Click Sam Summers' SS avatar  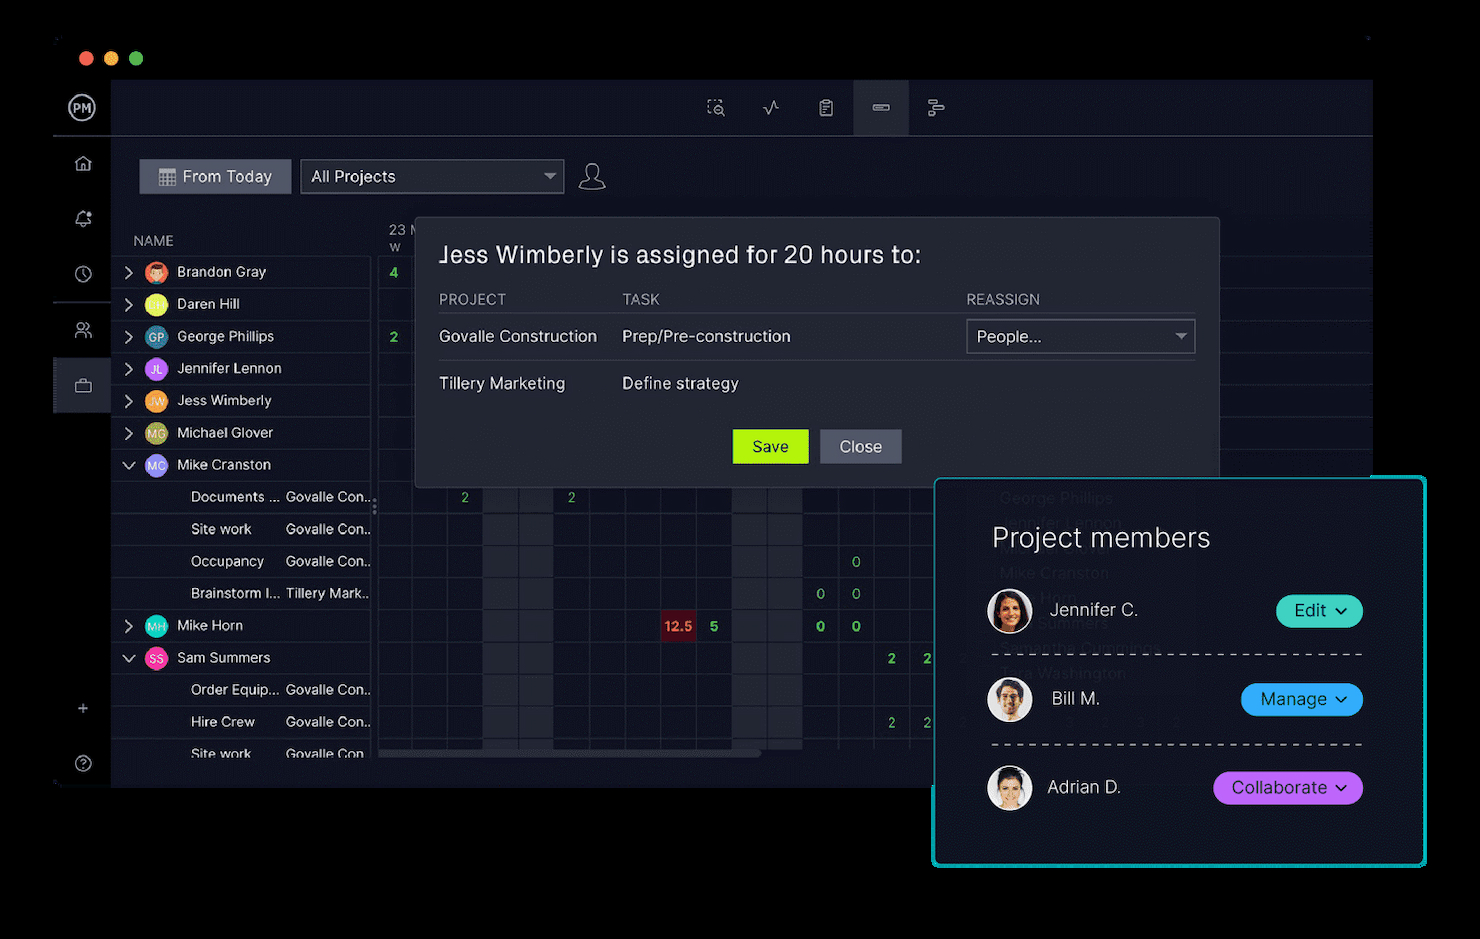[x=156, y=658]
